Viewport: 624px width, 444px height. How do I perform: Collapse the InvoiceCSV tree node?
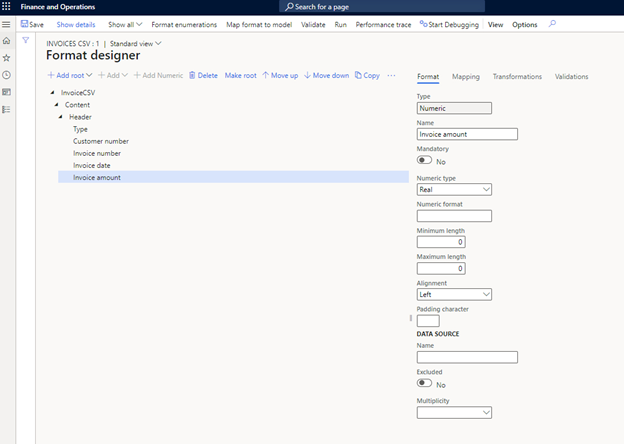pyautogui.click(x=52, y=93)
